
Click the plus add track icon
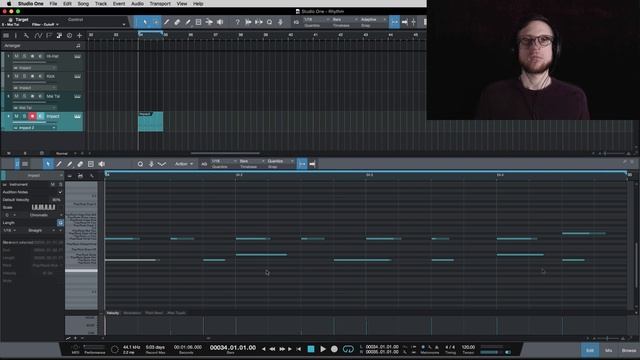pos(79,36)
